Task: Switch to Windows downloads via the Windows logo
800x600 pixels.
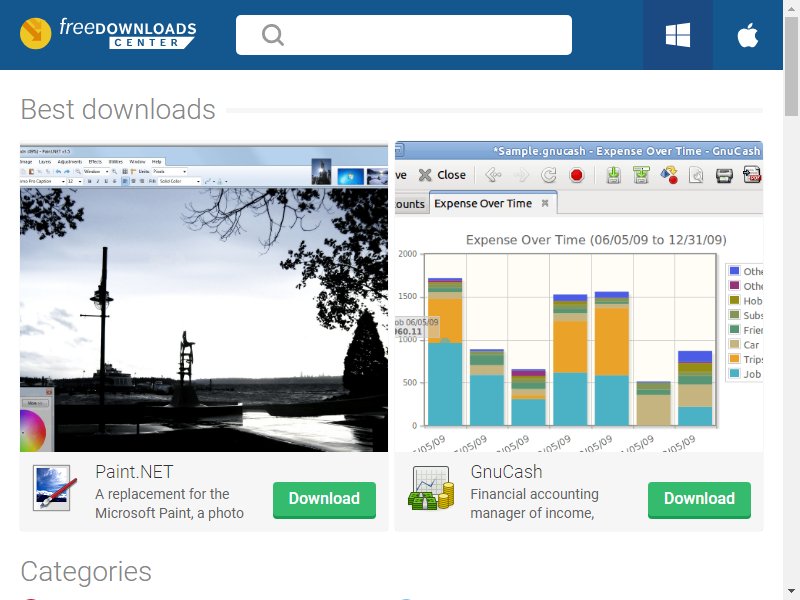Action: pos(678,35)
